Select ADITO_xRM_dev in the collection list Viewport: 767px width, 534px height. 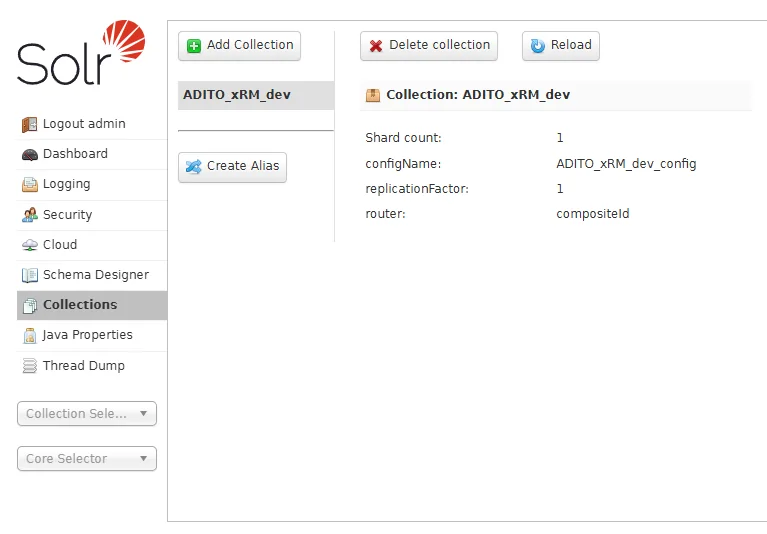pyautogui.click(x=256, y=95)
